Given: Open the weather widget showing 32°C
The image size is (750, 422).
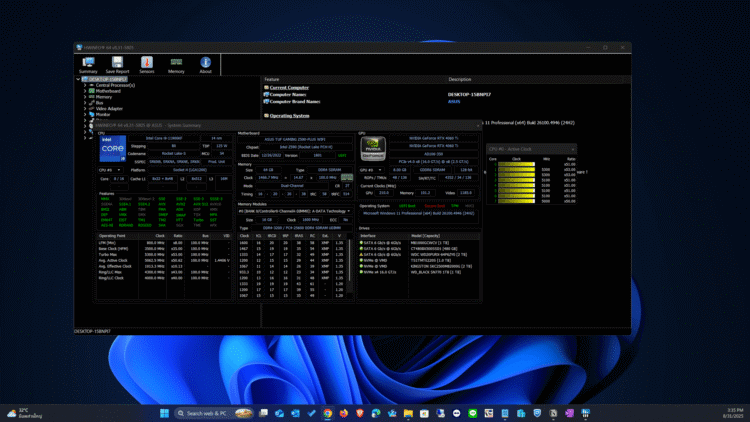Looking at the screenshot, I should tap(24, 413).
